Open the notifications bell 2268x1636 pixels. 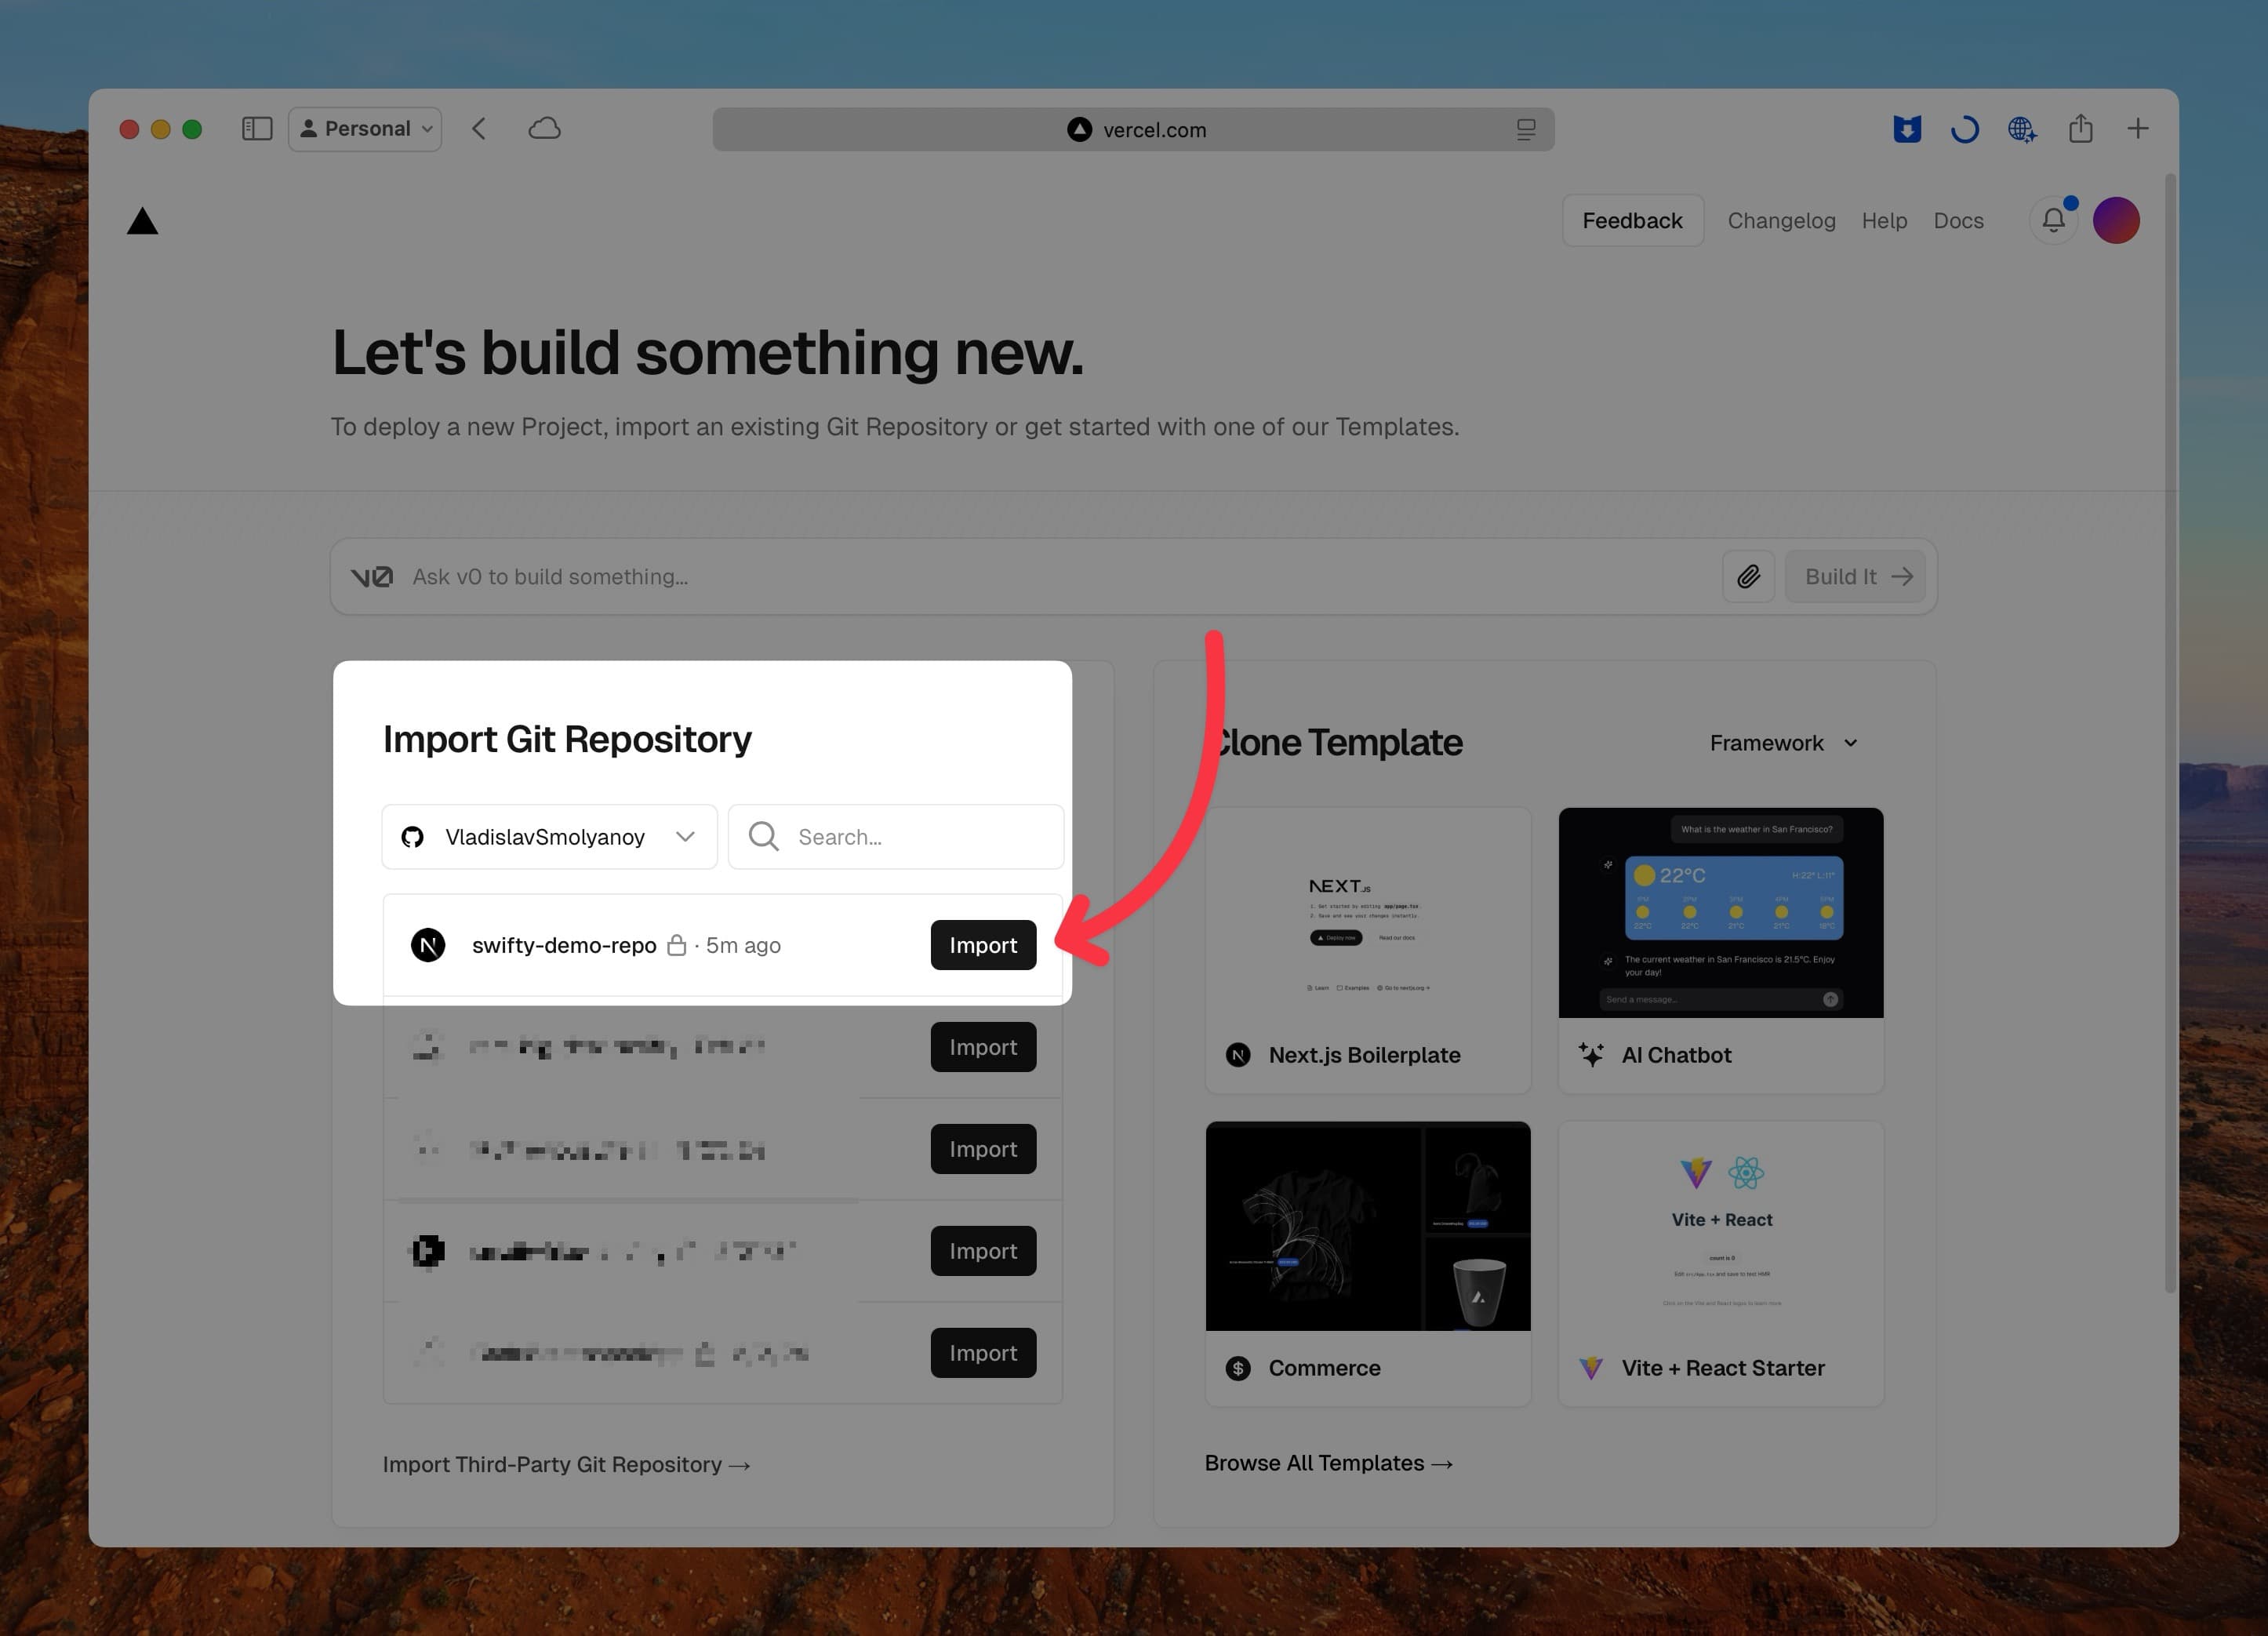(x=2053, y=220)
